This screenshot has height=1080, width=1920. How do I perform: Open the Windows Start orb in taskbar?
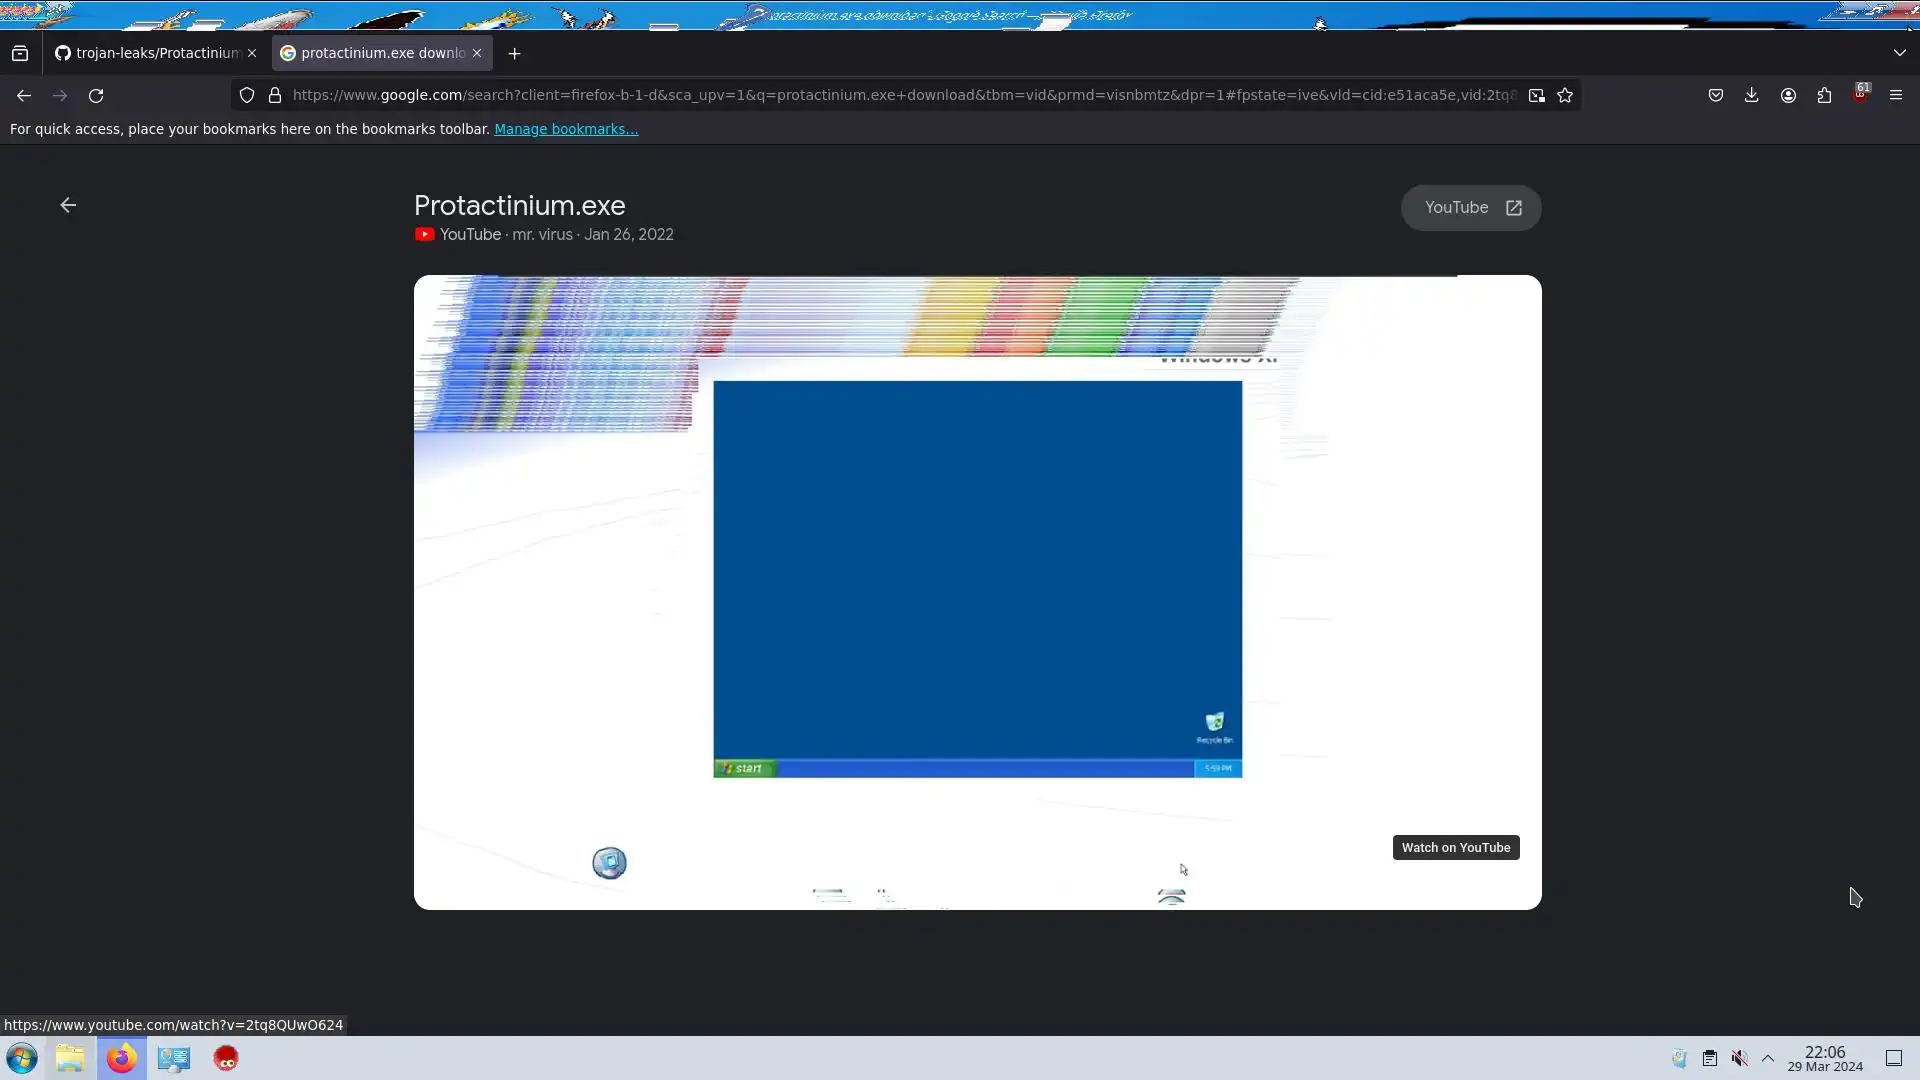(x=22, y=1058)
